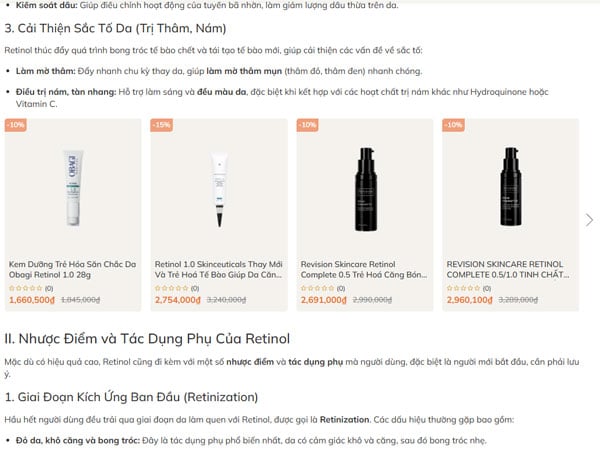Open the Obagi Retinol 1.0 tube image
The height and width of the screenshot is (452, 600).
(73, 187)
